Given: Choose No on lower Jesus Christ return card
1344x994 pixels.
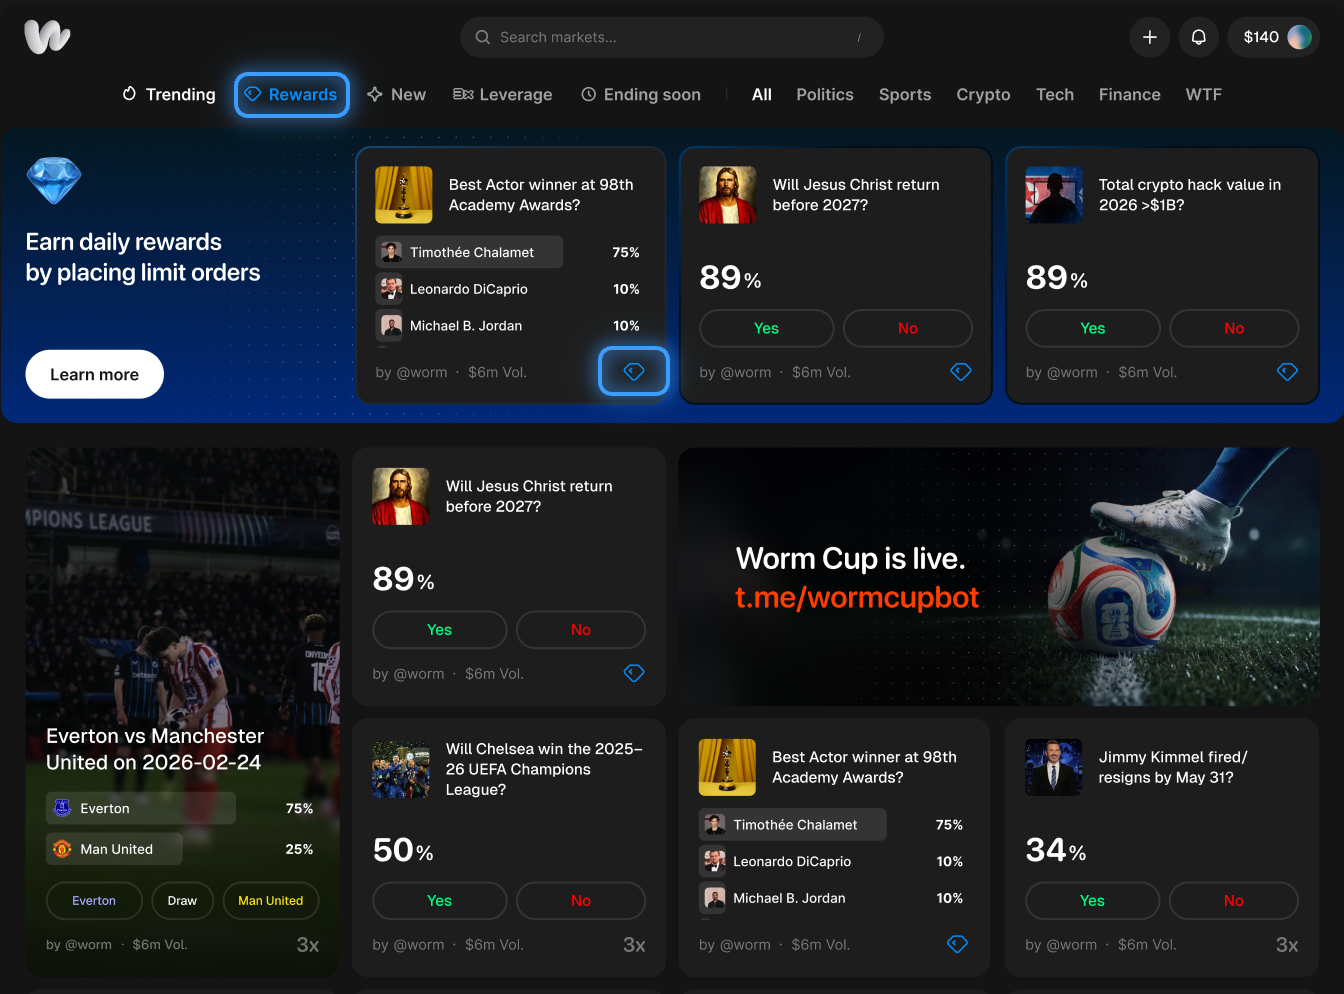Looking at the screenshot, I should (x=581, y=630).
